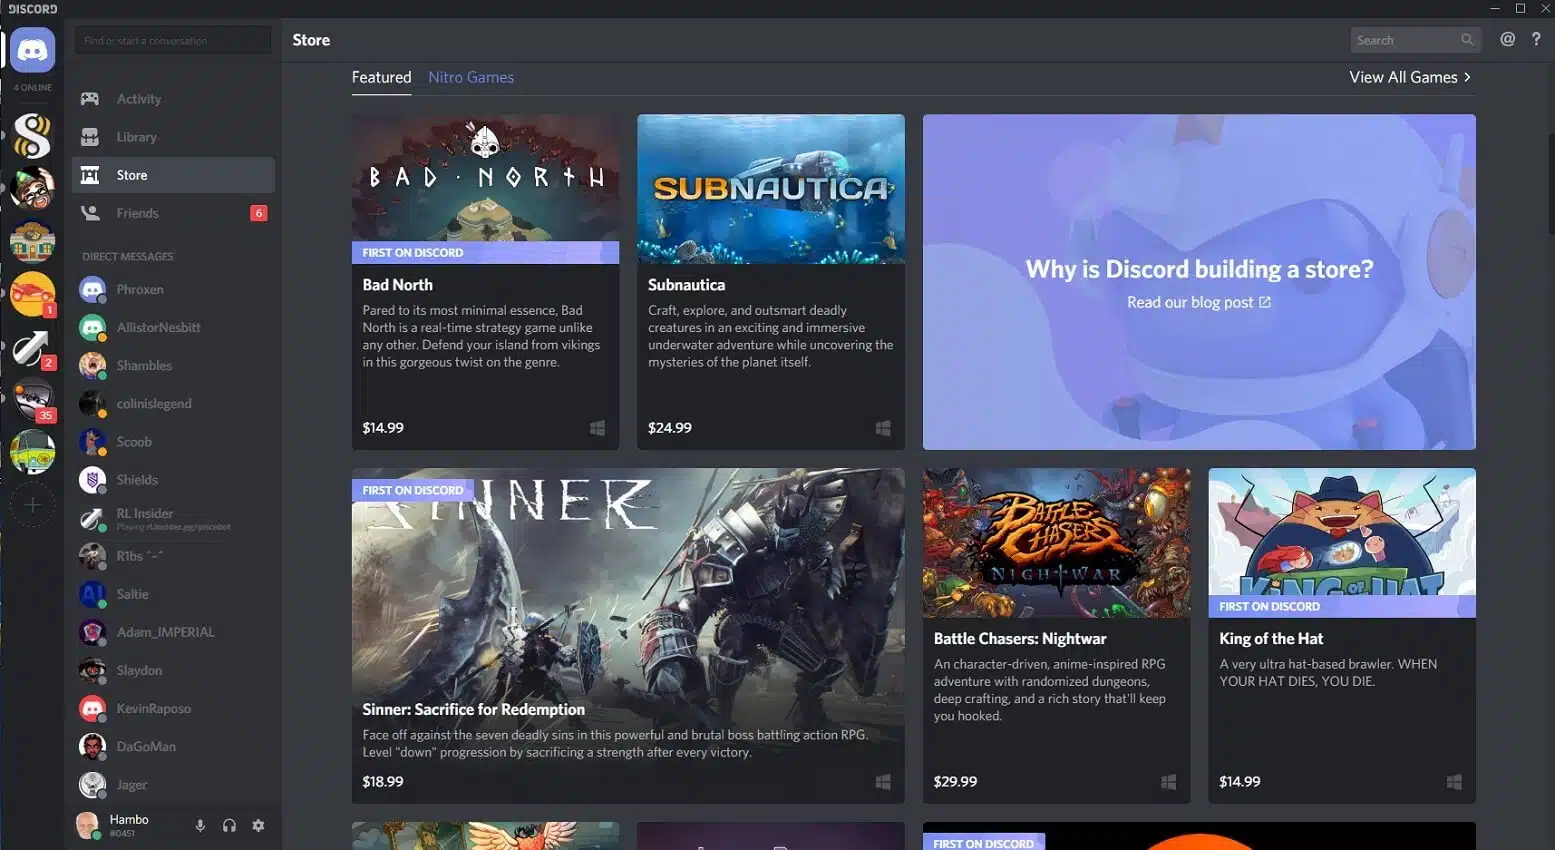Open KevinRaposo direct message

172,709
